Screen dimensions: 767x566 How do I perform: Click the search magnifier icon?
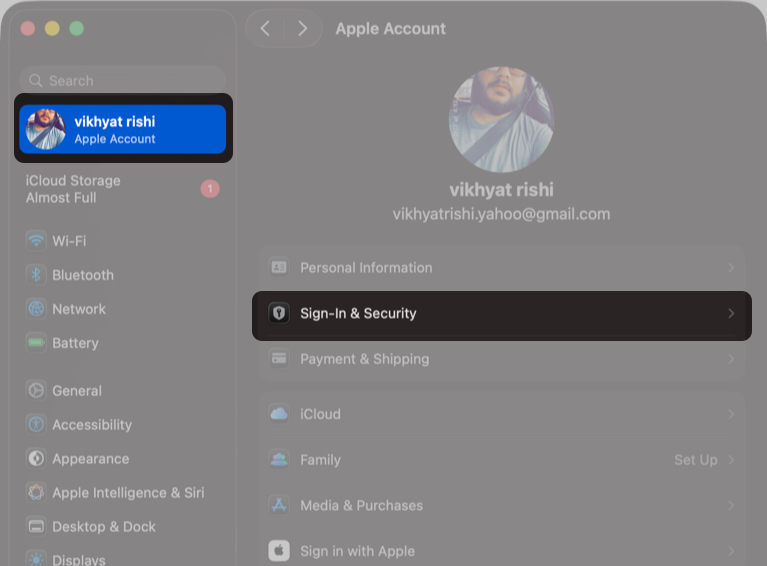point(36,80)
